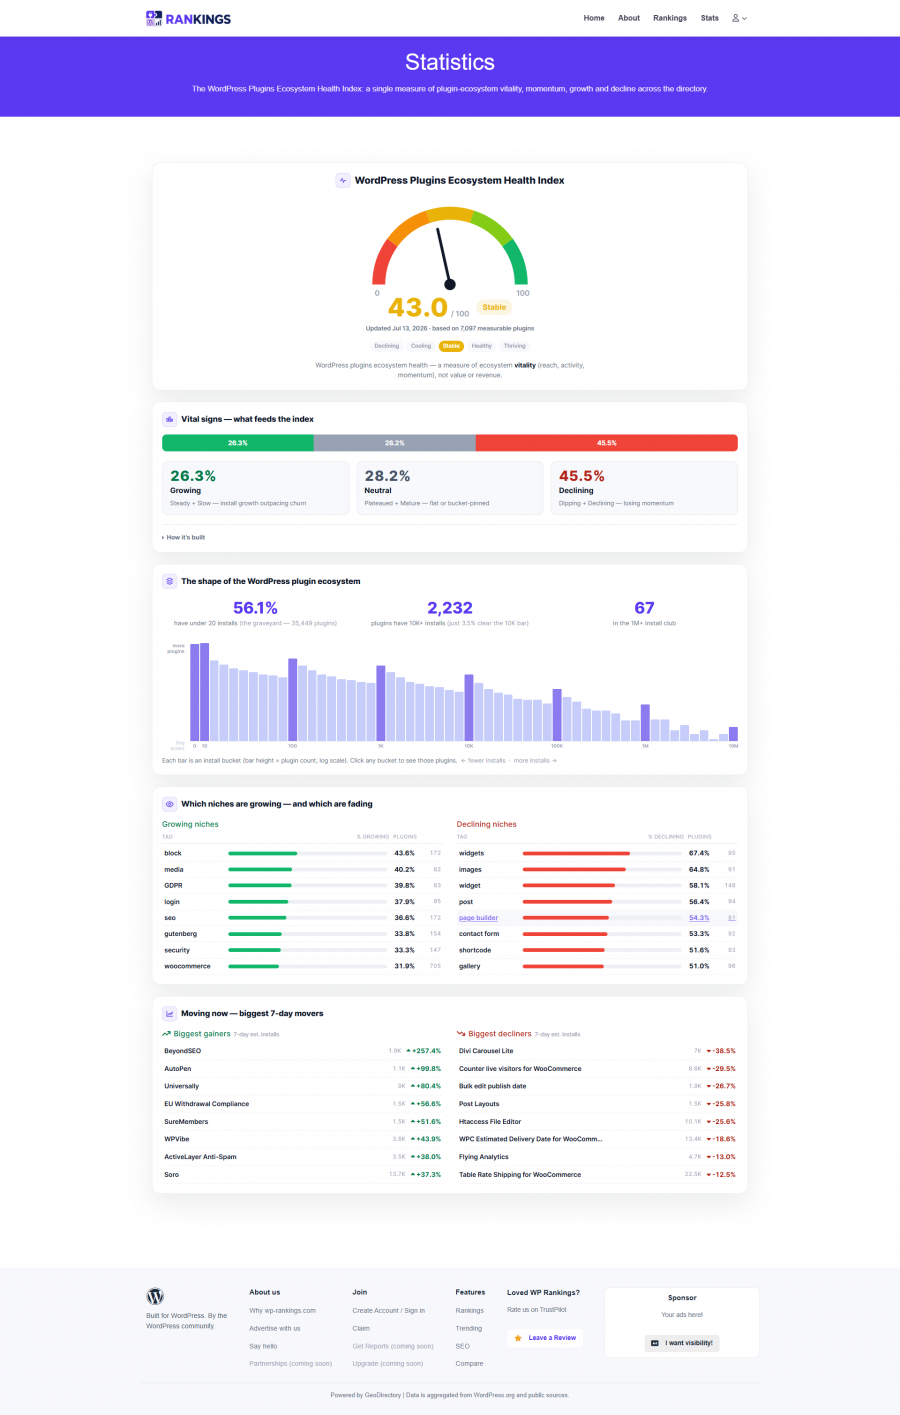Open the woocommerce growing niche

[x=303, y=966]
